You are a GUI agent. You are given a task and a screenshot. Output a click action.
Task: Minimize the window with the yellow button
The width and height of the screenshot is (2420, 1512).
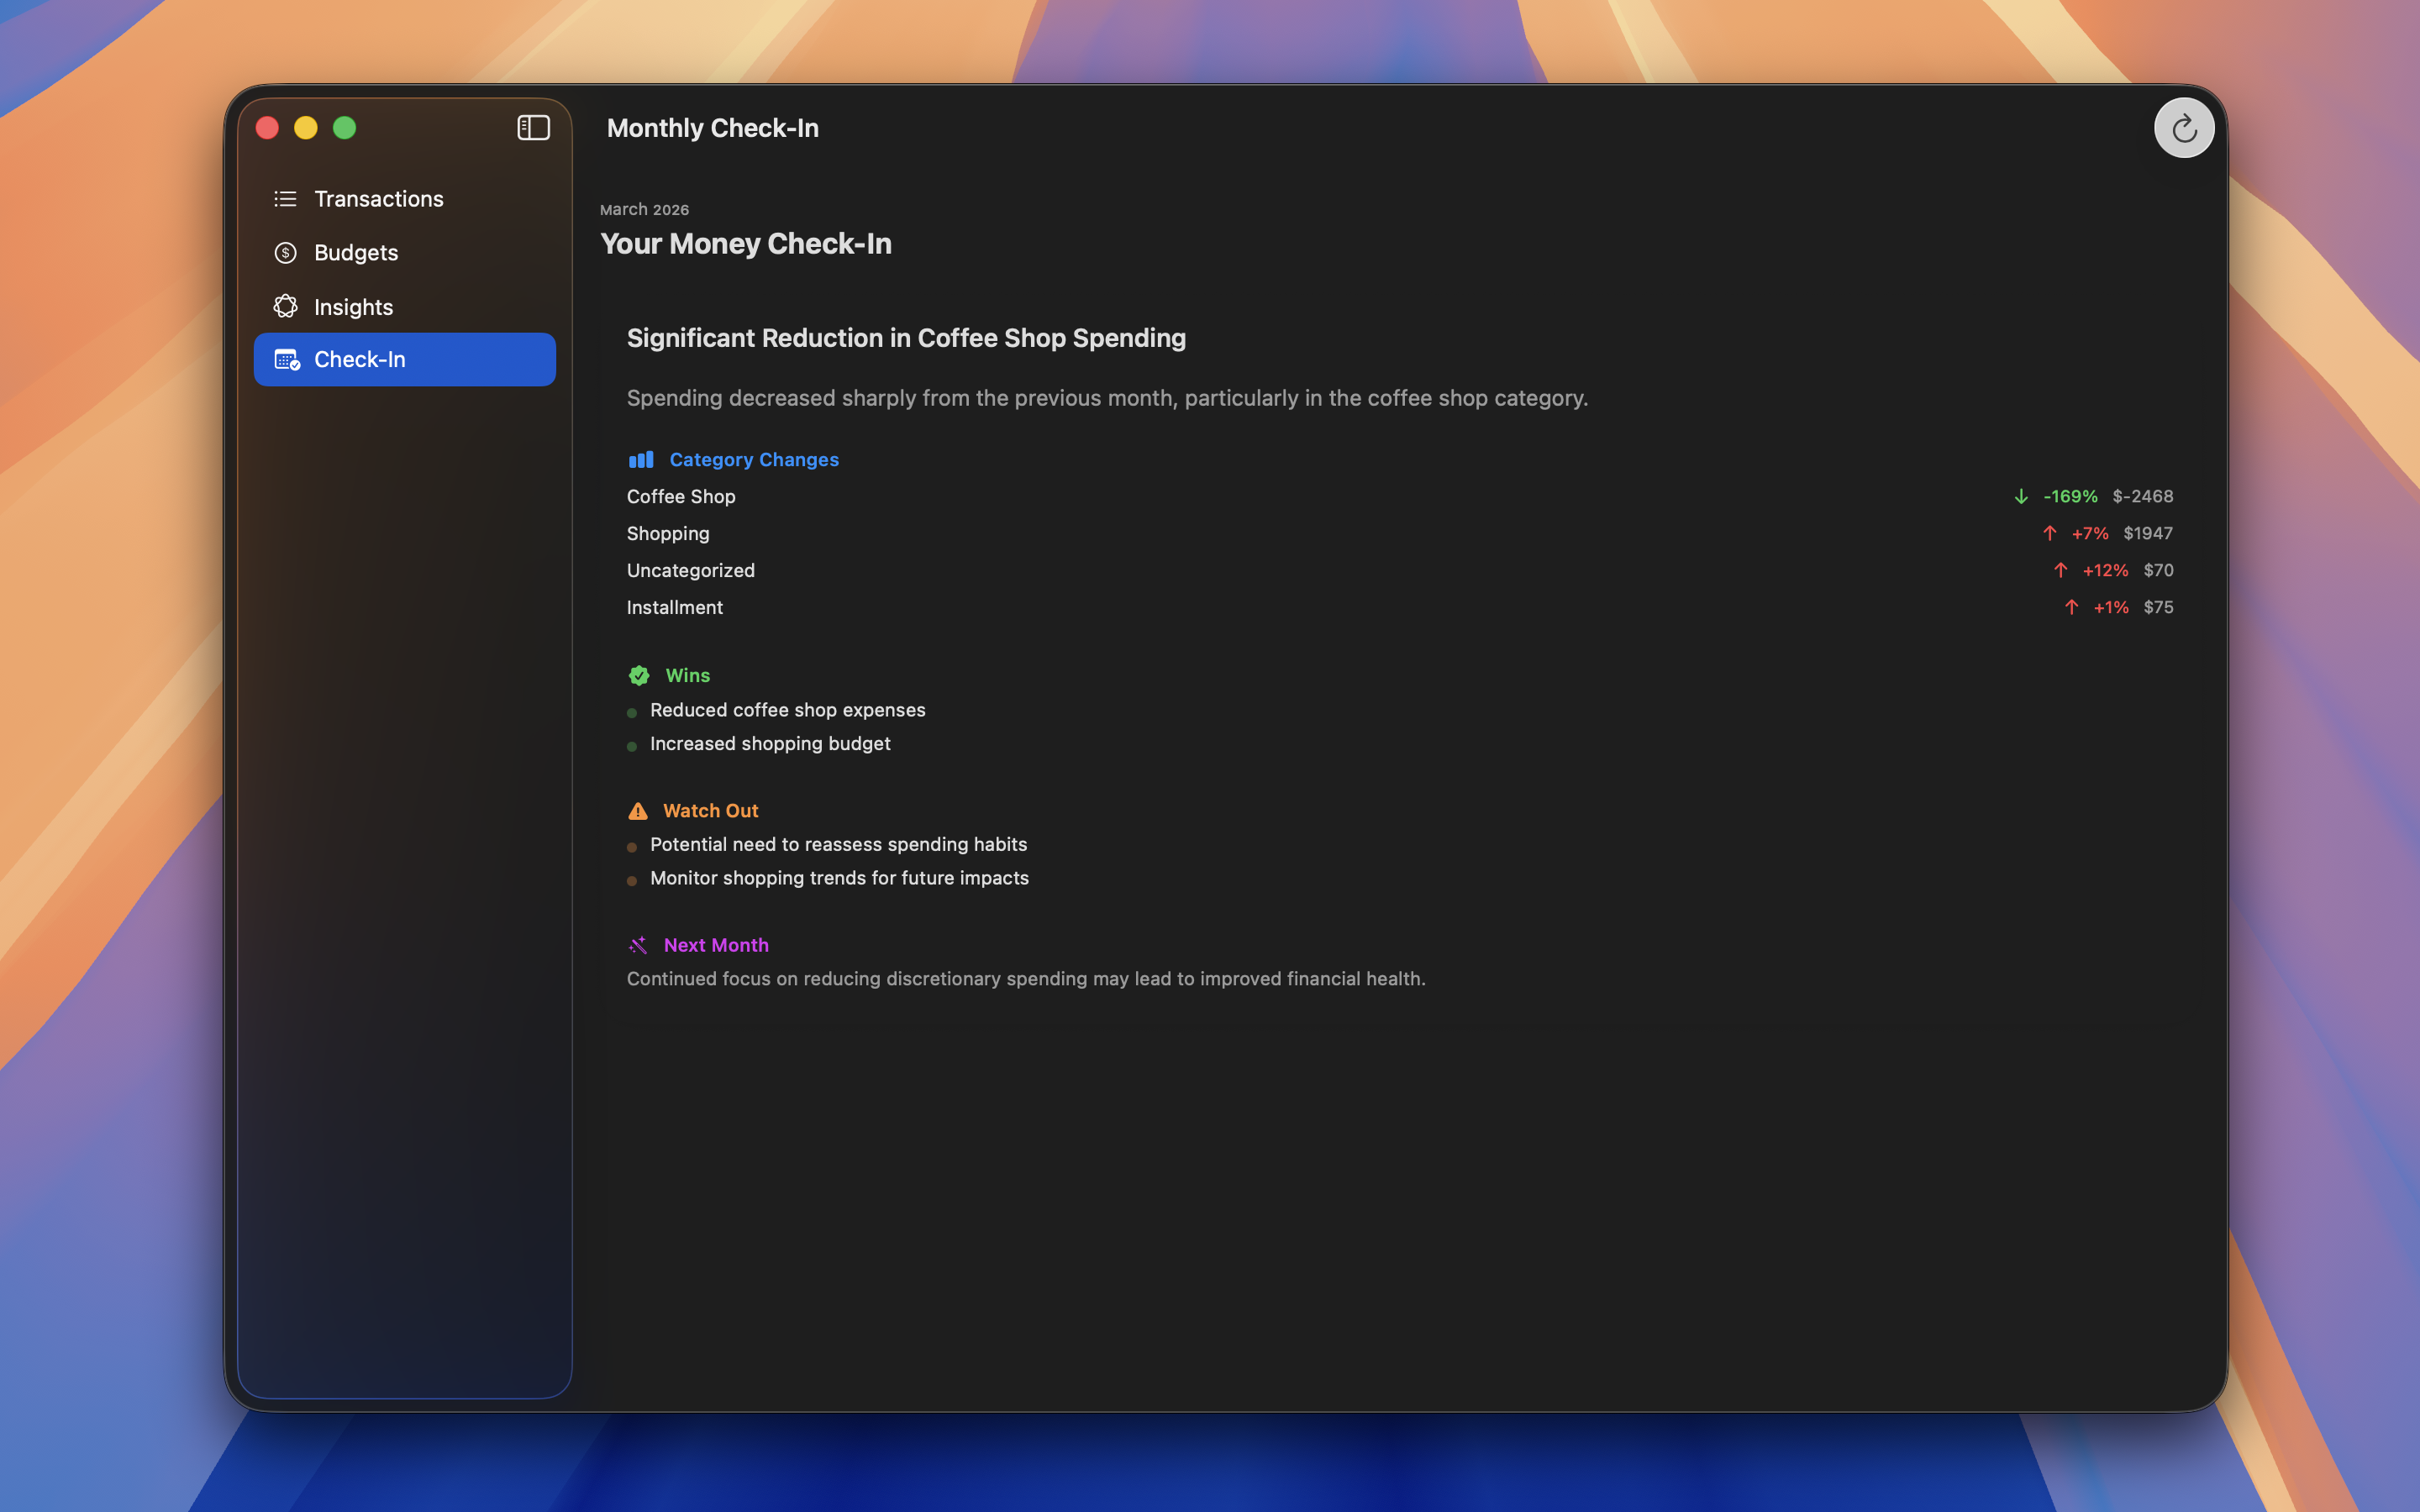click(x=306, y=128)
